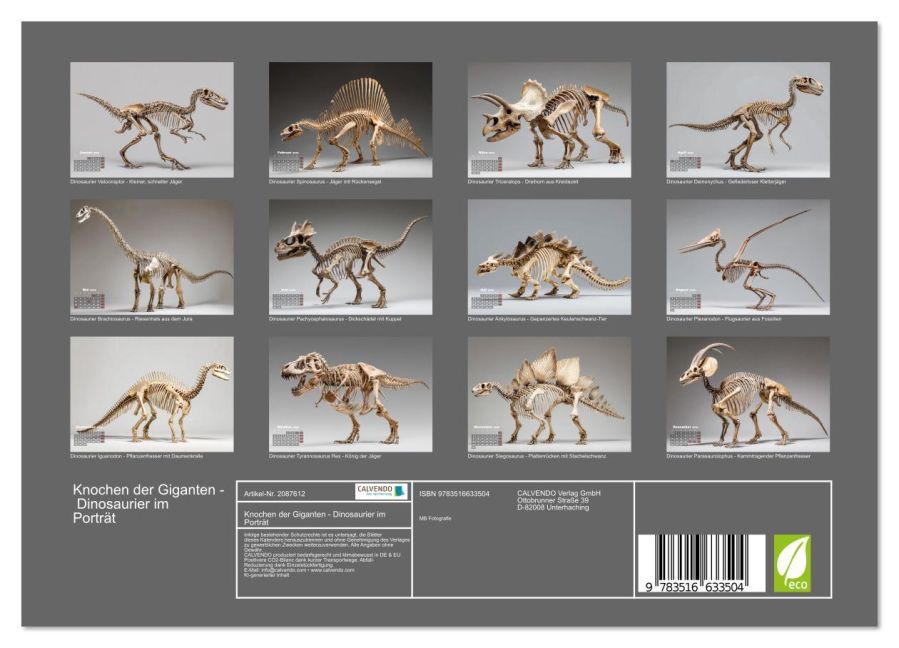Viewport: 899px width, 648px height.
Task: Click the copyright notice paragraph
Action: [x=326, y=555]
